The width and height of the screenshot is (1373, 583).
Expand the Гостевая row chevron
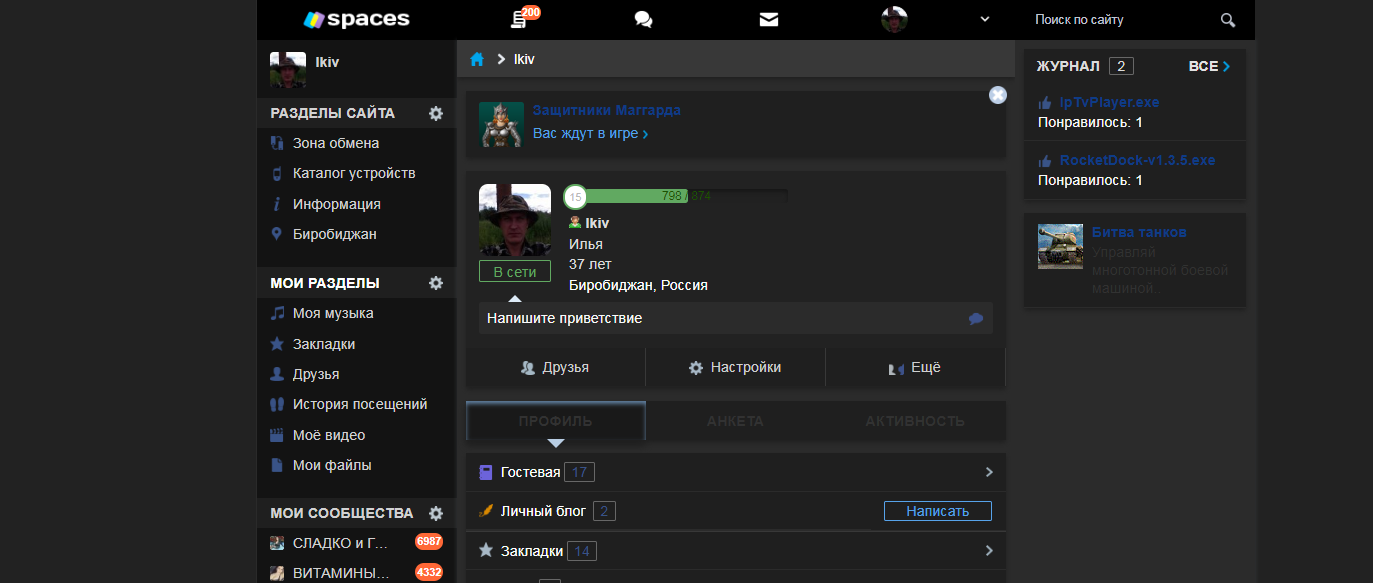989,471
